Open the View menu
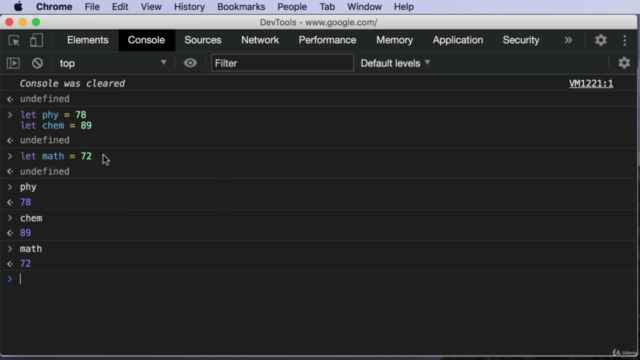The image size is (640, 360). pos(151,7)
